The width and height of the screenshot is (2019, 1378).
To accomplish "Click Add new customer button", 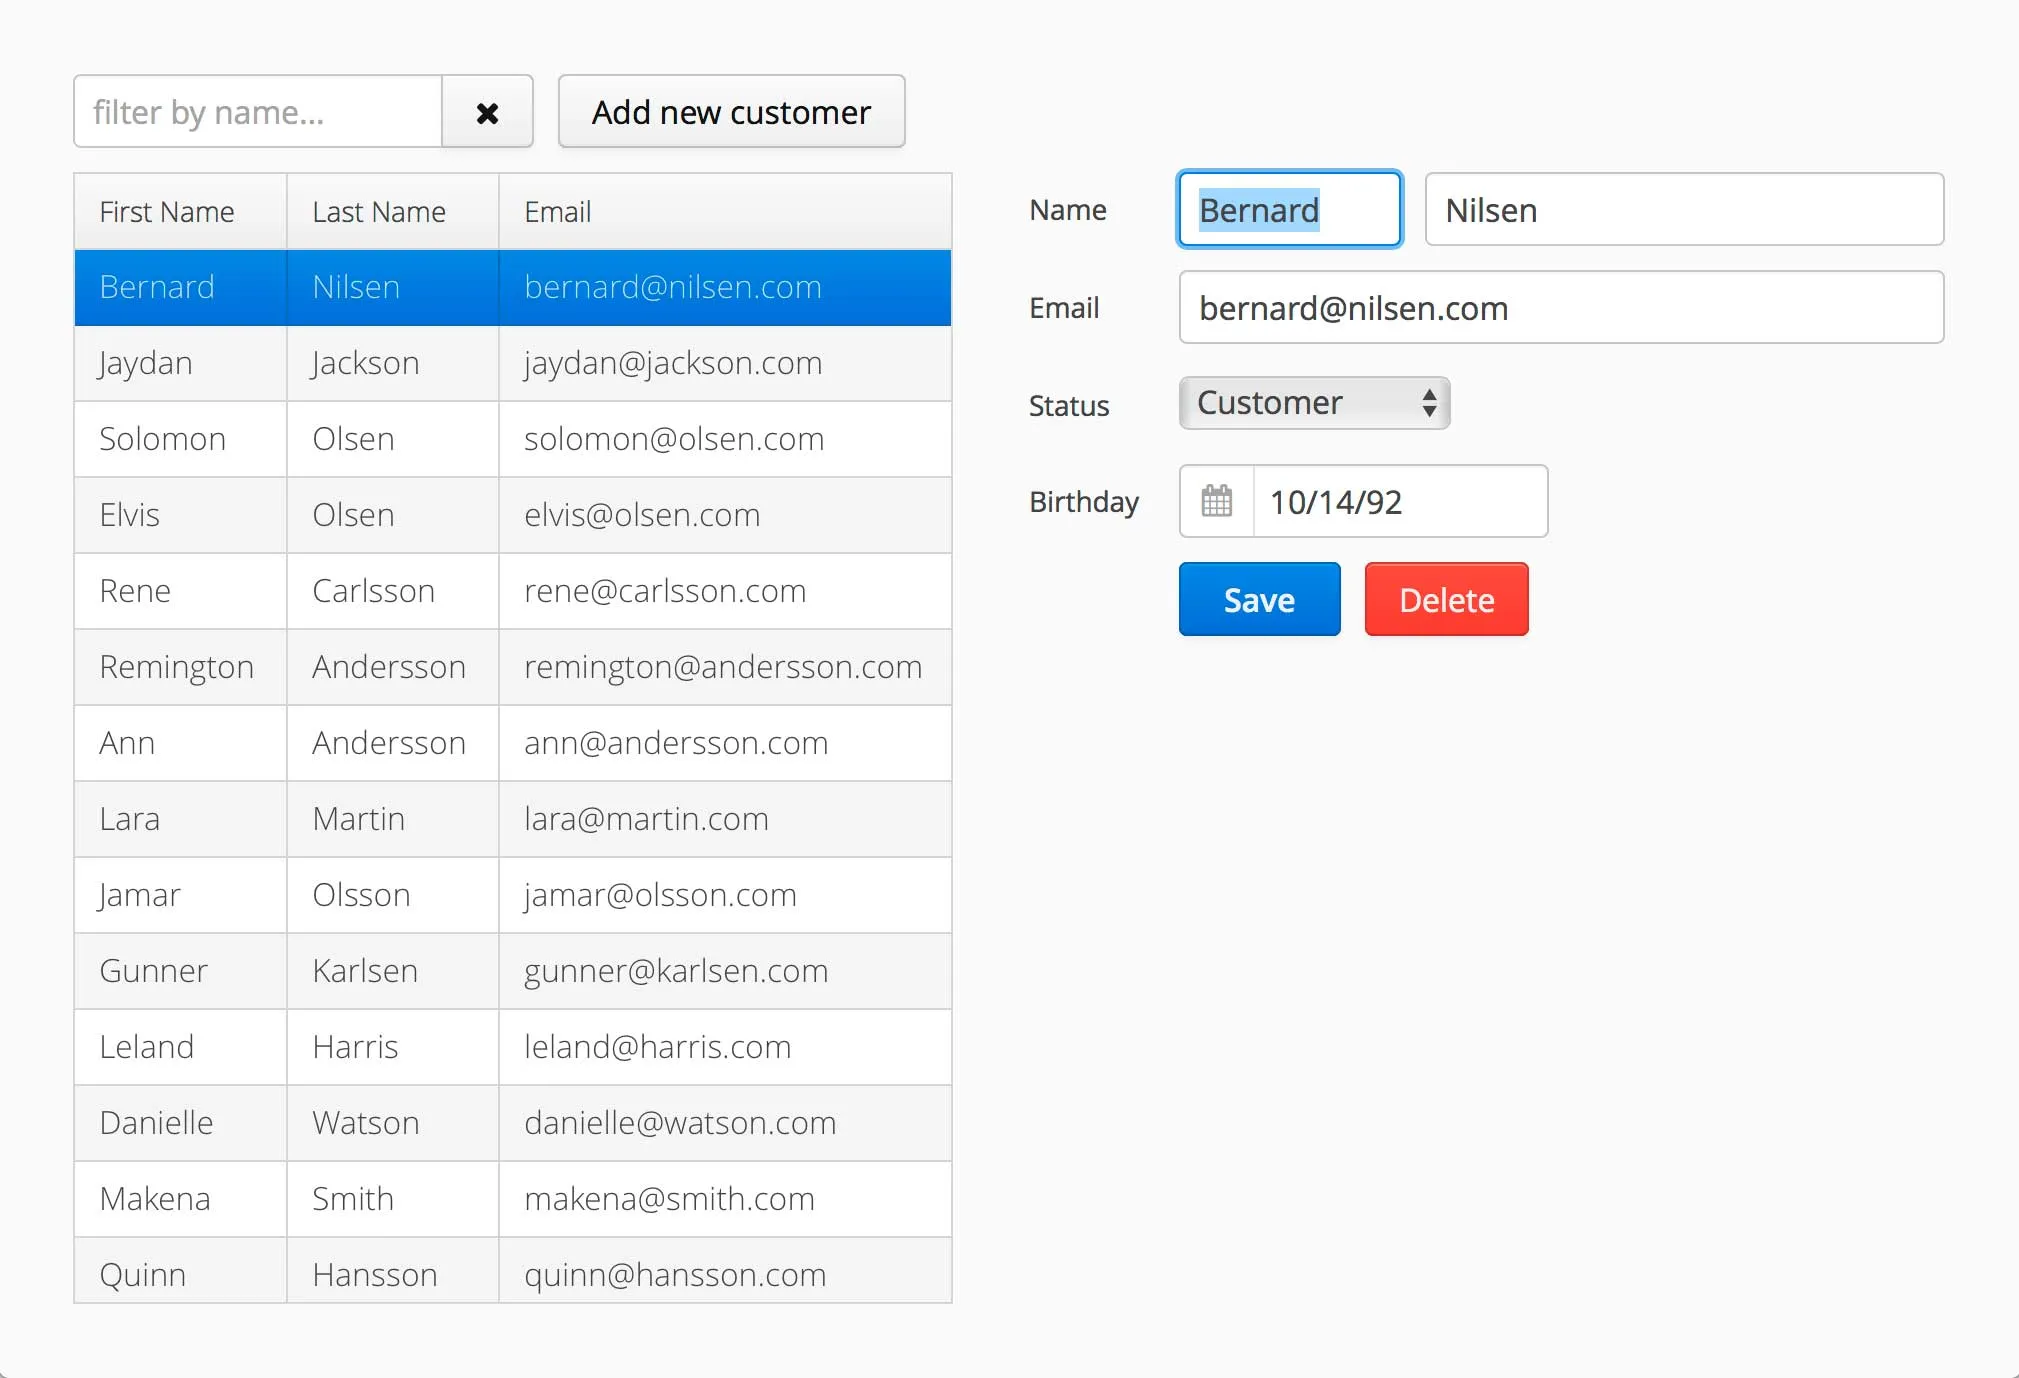I will pyautogui.click(x=731, y=112).
